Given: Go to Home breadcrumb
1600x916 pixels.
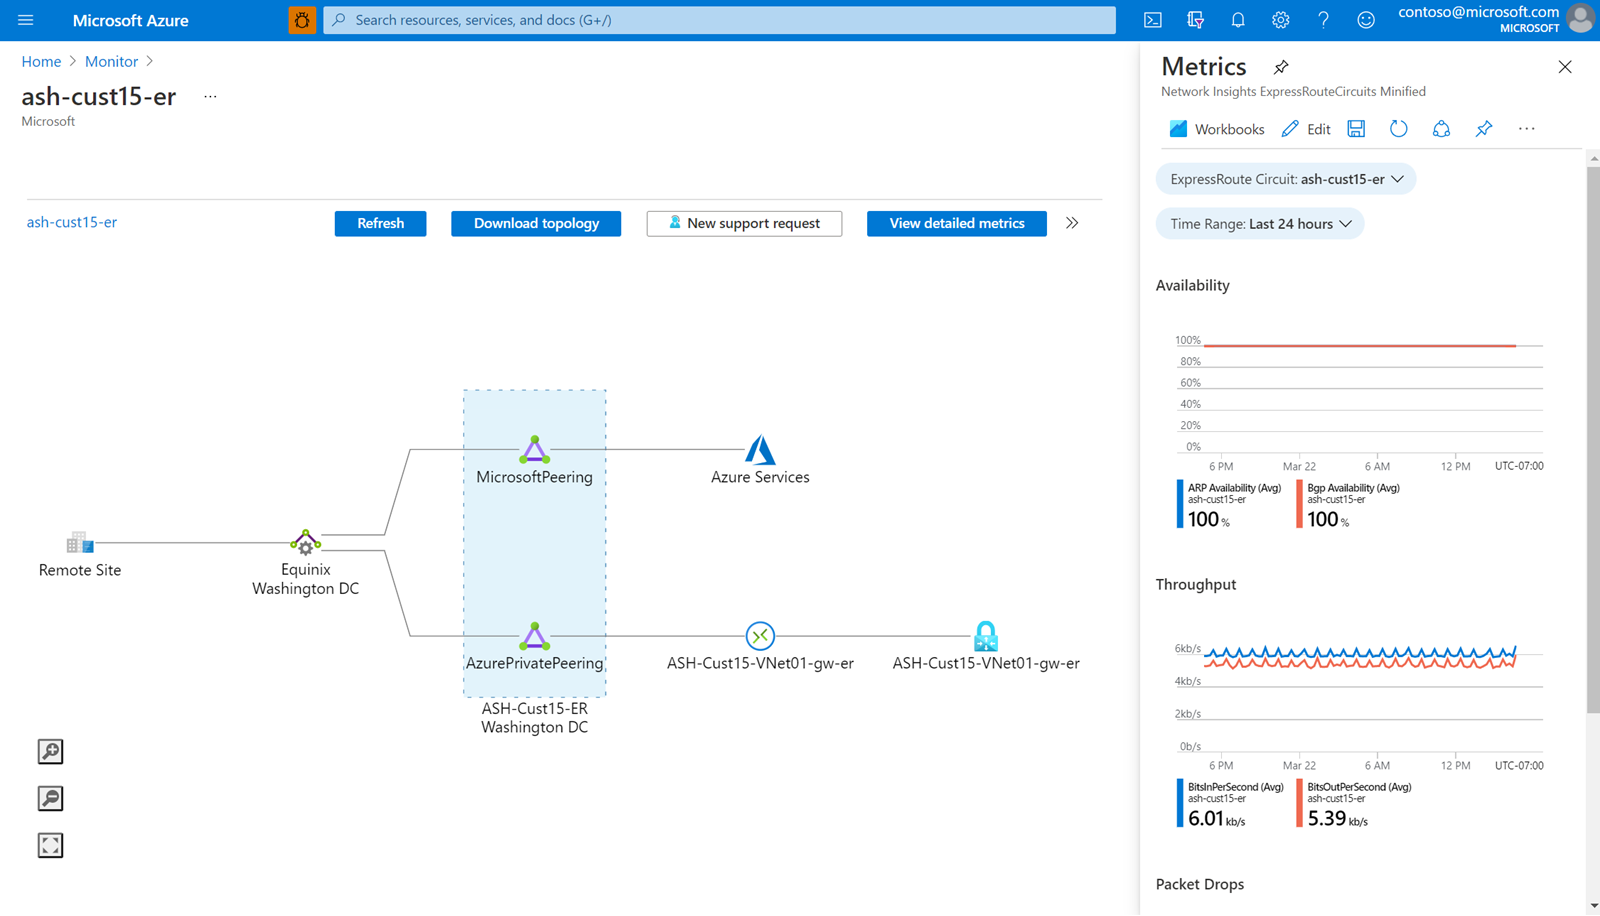Looking at the screenshot, I should click(x=41, y=61).
